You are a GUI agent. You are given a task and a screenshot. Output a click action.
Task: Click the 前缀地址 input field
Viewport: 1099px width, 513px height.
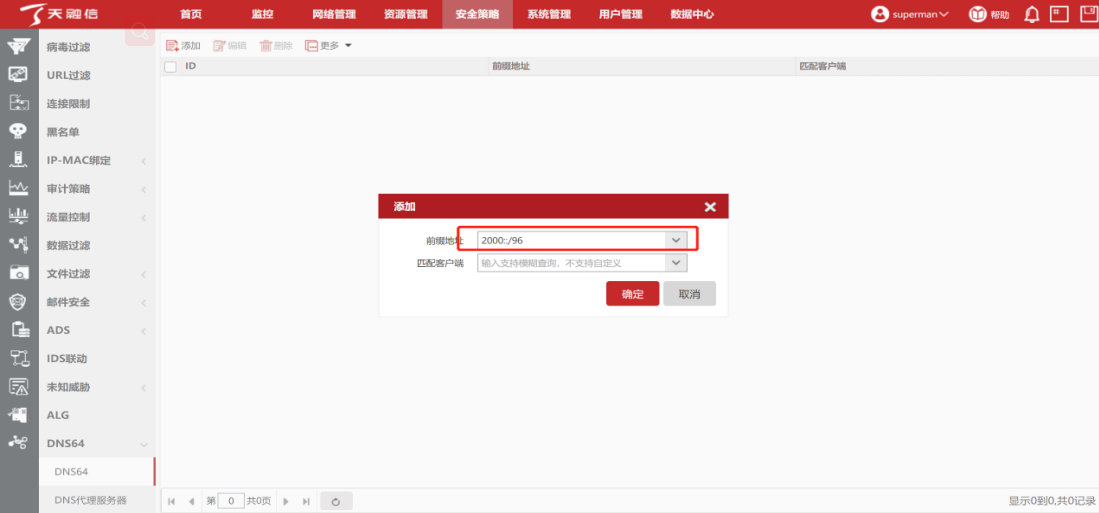click(571, 240)
